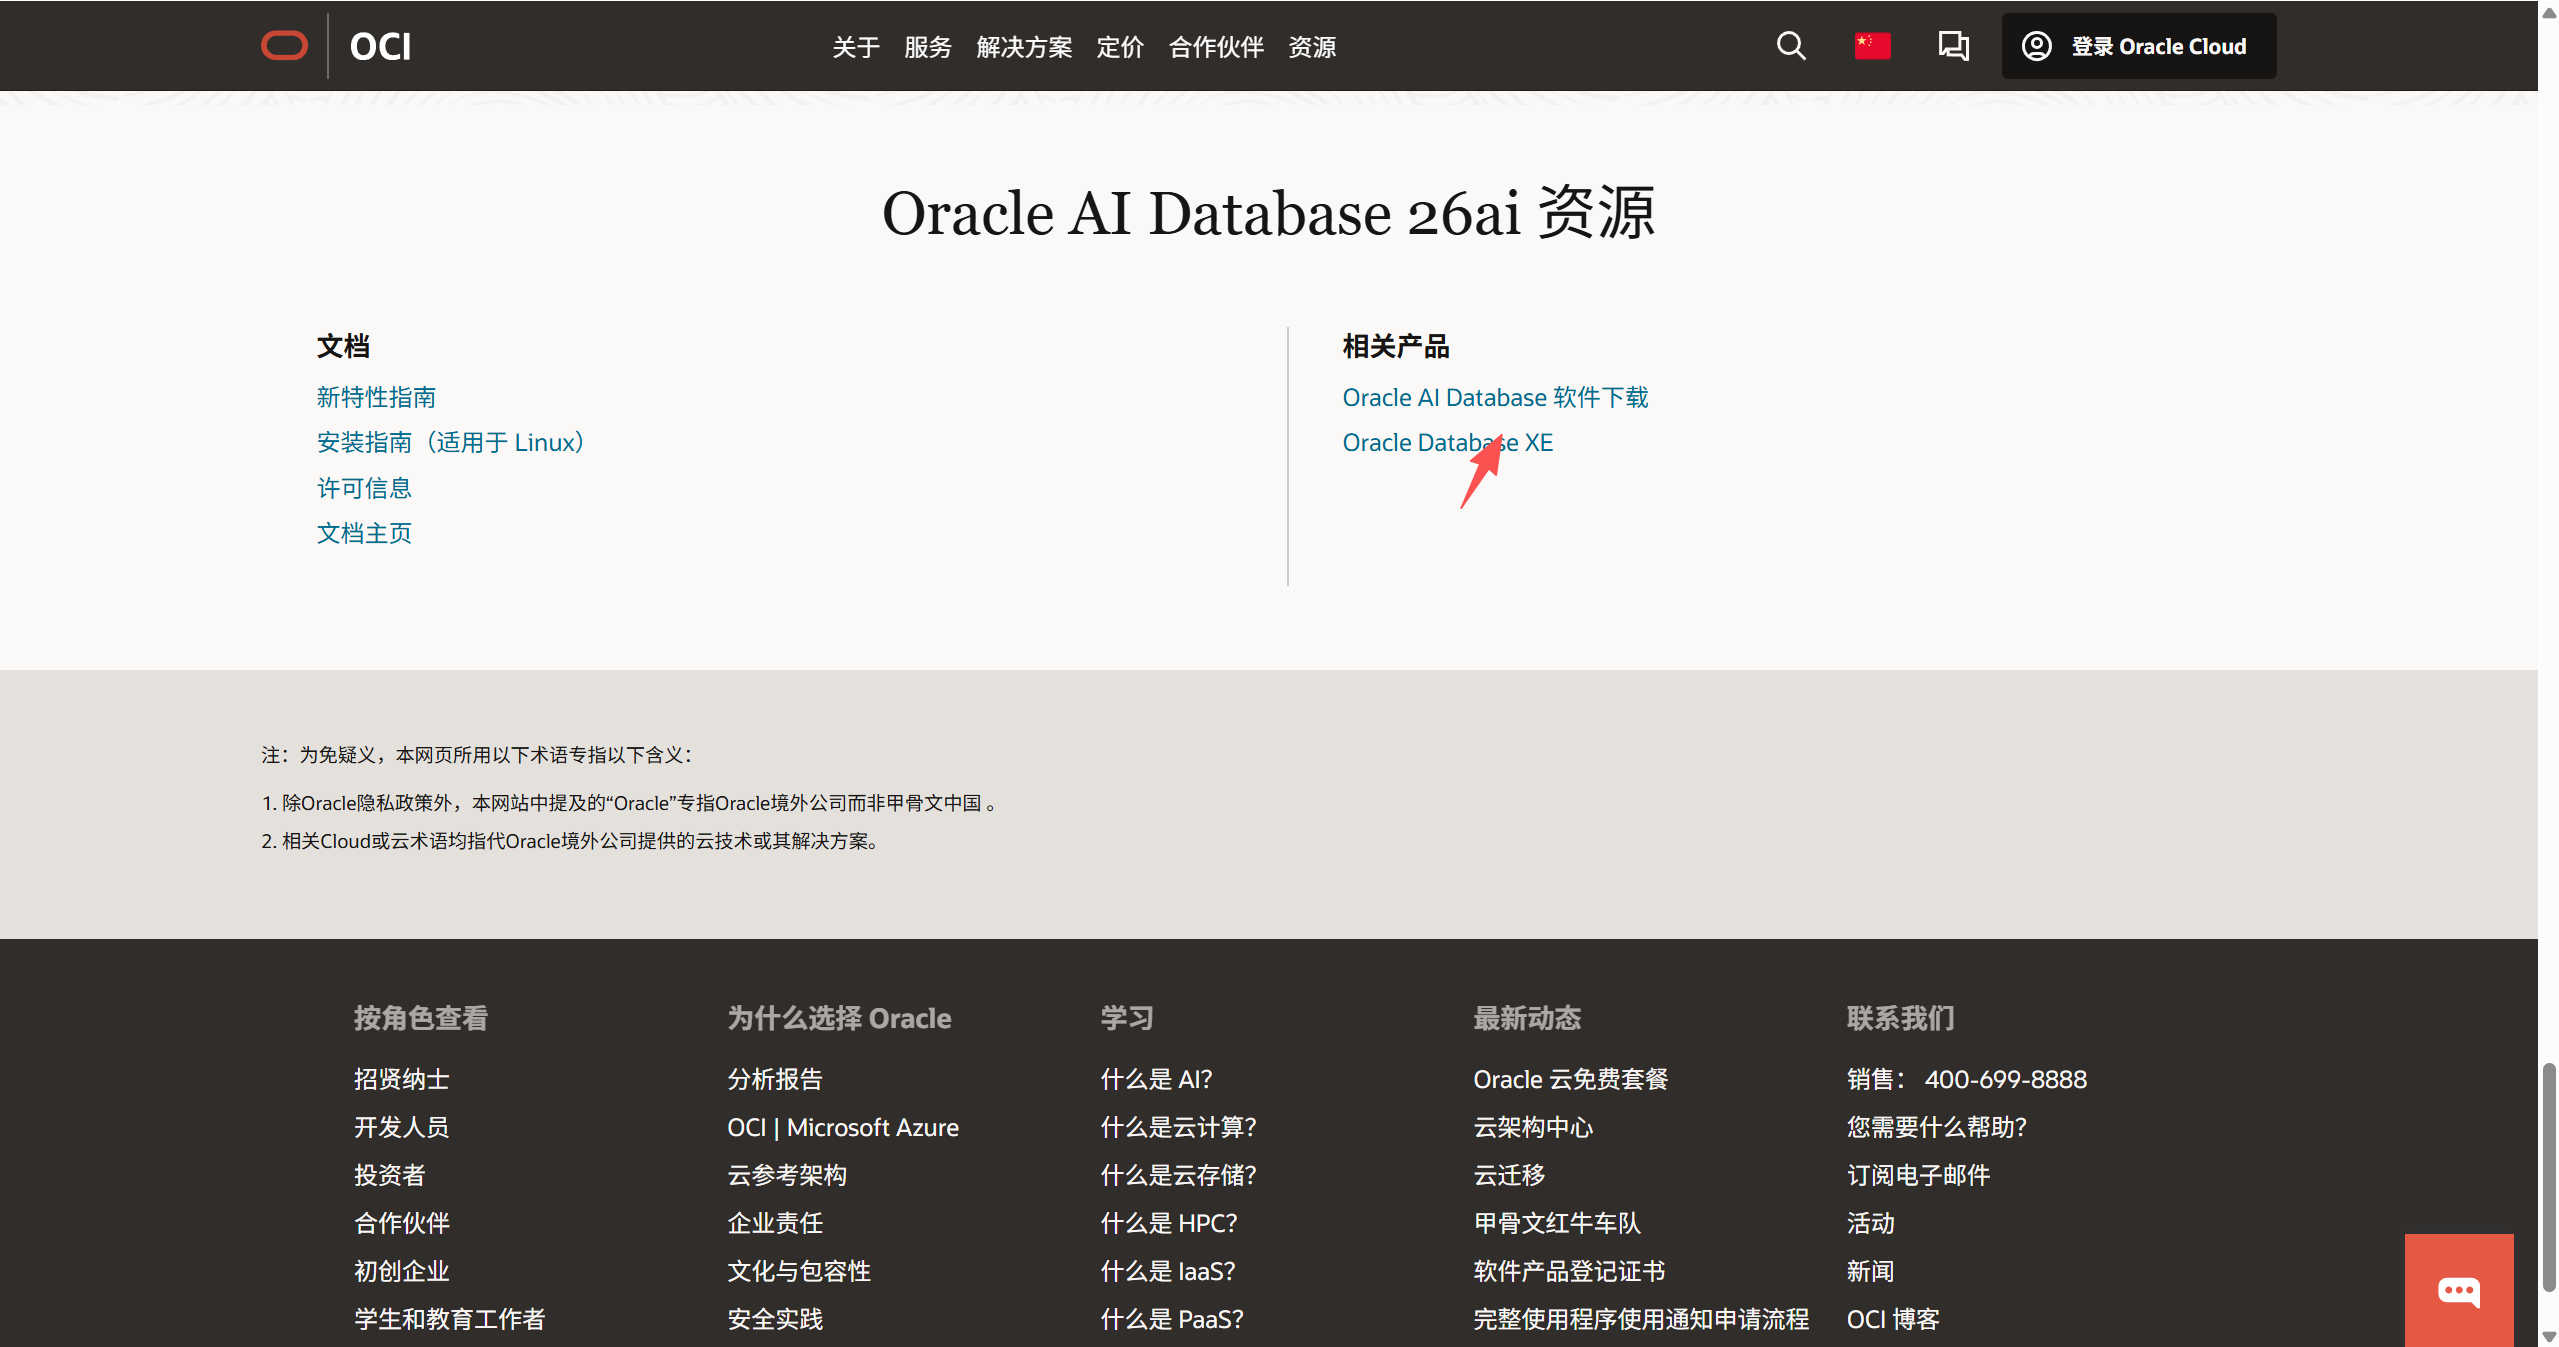Open the 服务 navigation dropdown
2559x1347 pixels.
coord(927,47)
